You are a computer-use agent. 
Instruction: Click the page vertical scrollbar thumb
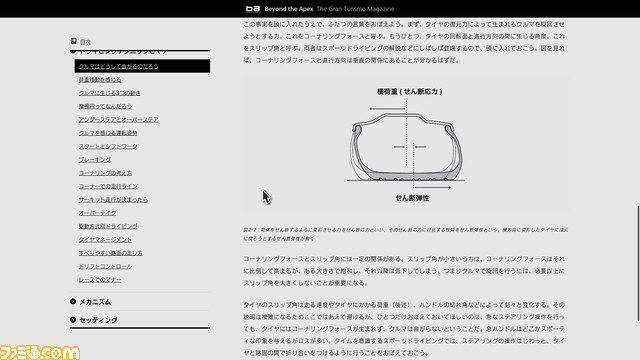tap(638, 263)
